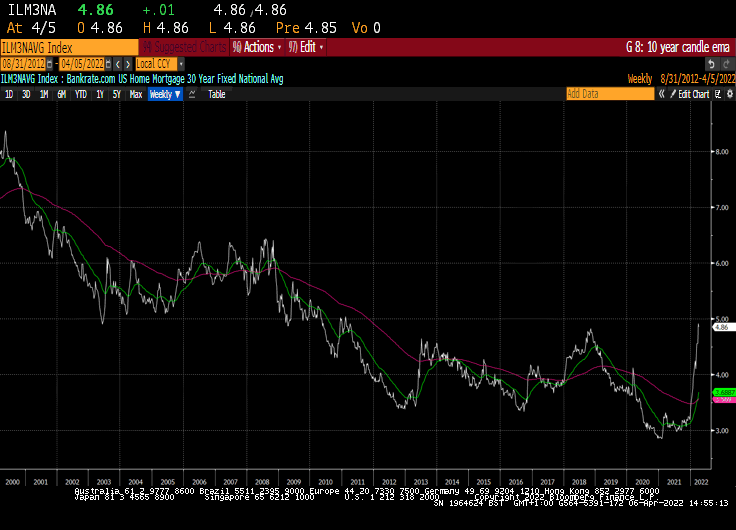Switch to the Table view
Viewport: 736px width, 530px height.
tap(216, 94)
